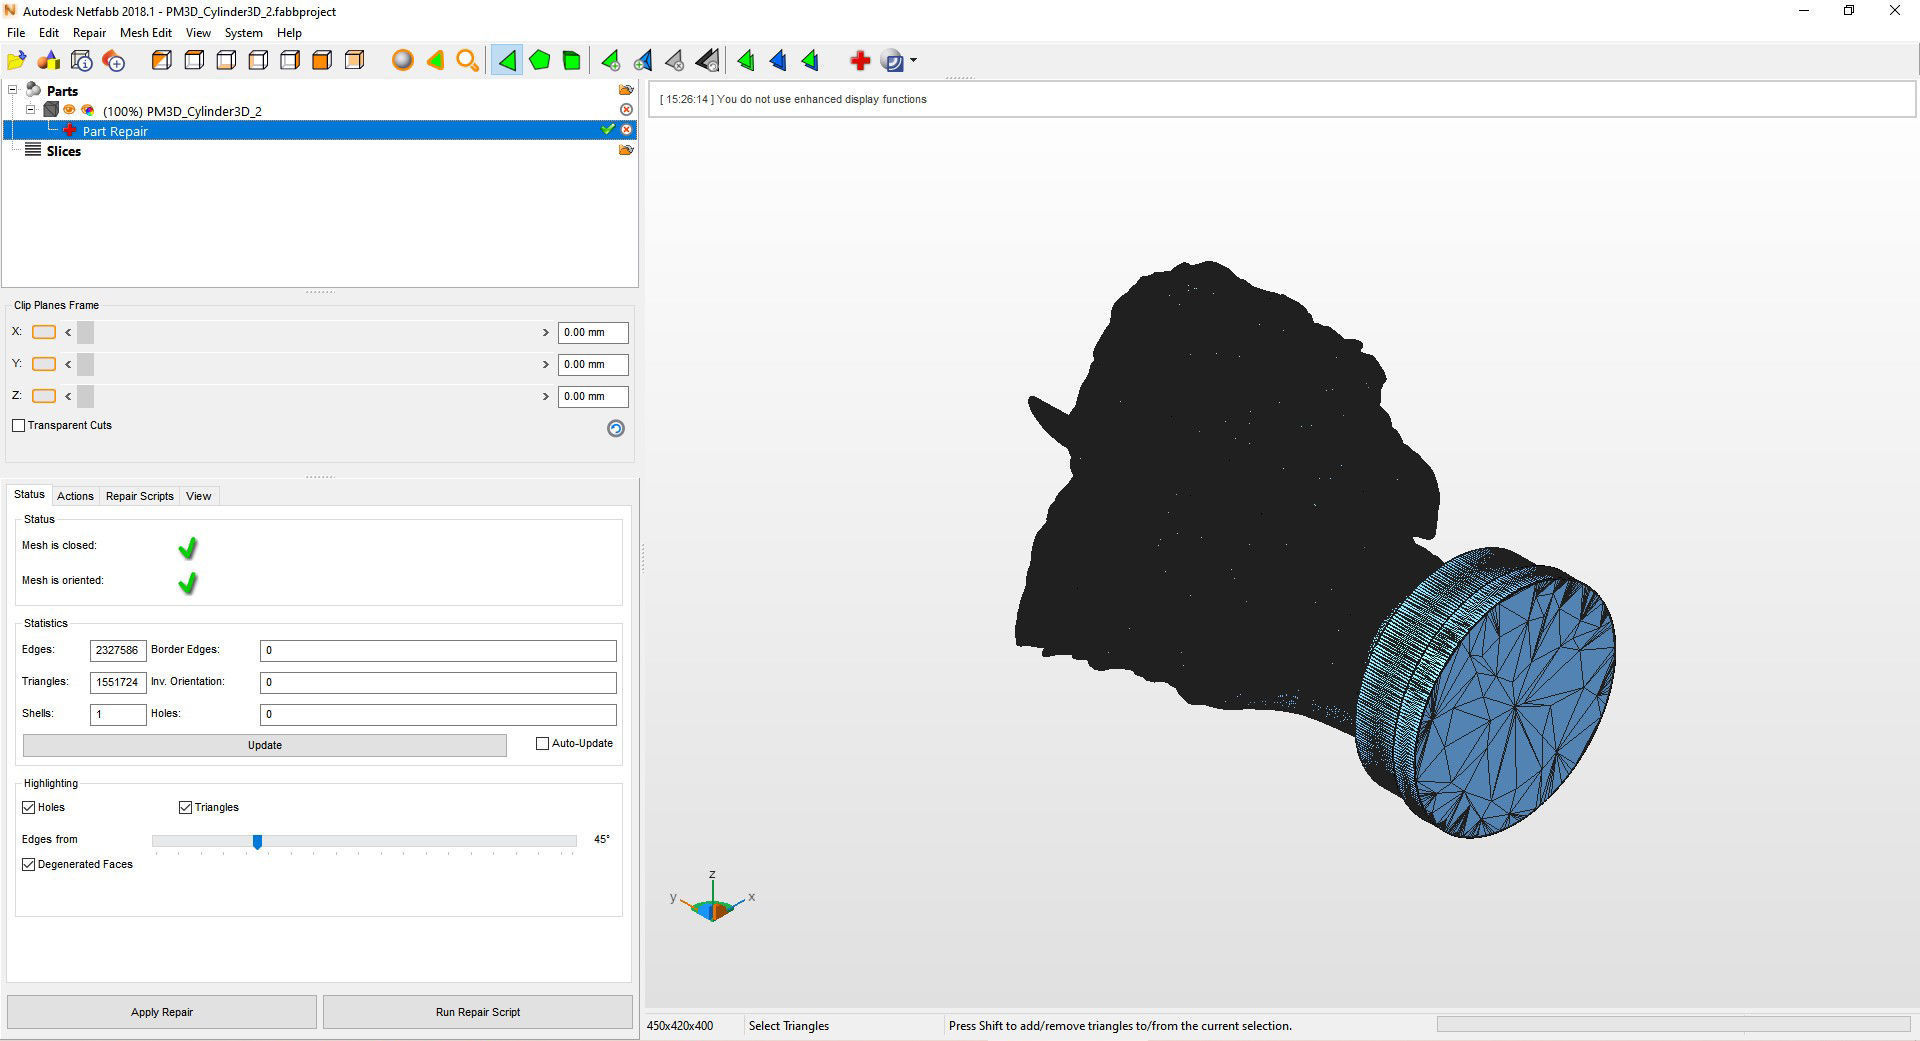The height and width of the screenshot is (1041, 1920).
Task: Remove the PM3D_Cylinder3D_2 part with red x
Action: (626, 110)
